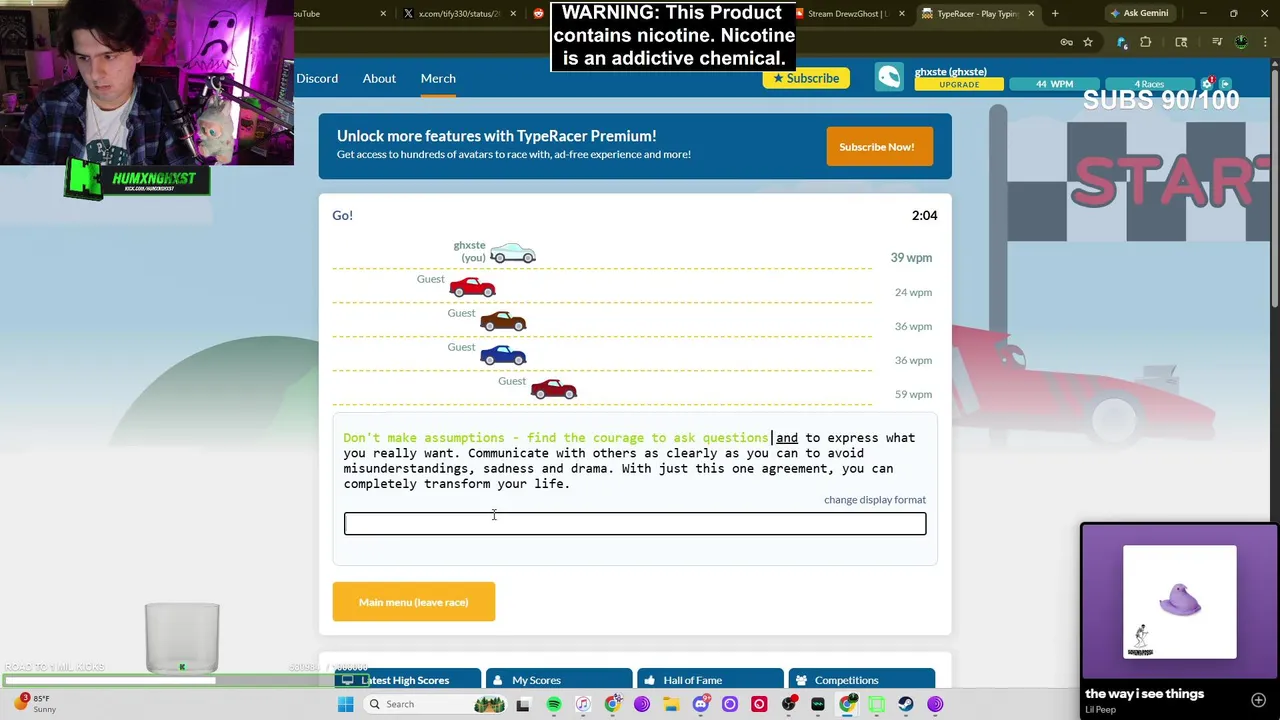Open the Chrome three-dot menu
The height and width of the screenshot is (720, 1280).
(x=1266, y=42)
